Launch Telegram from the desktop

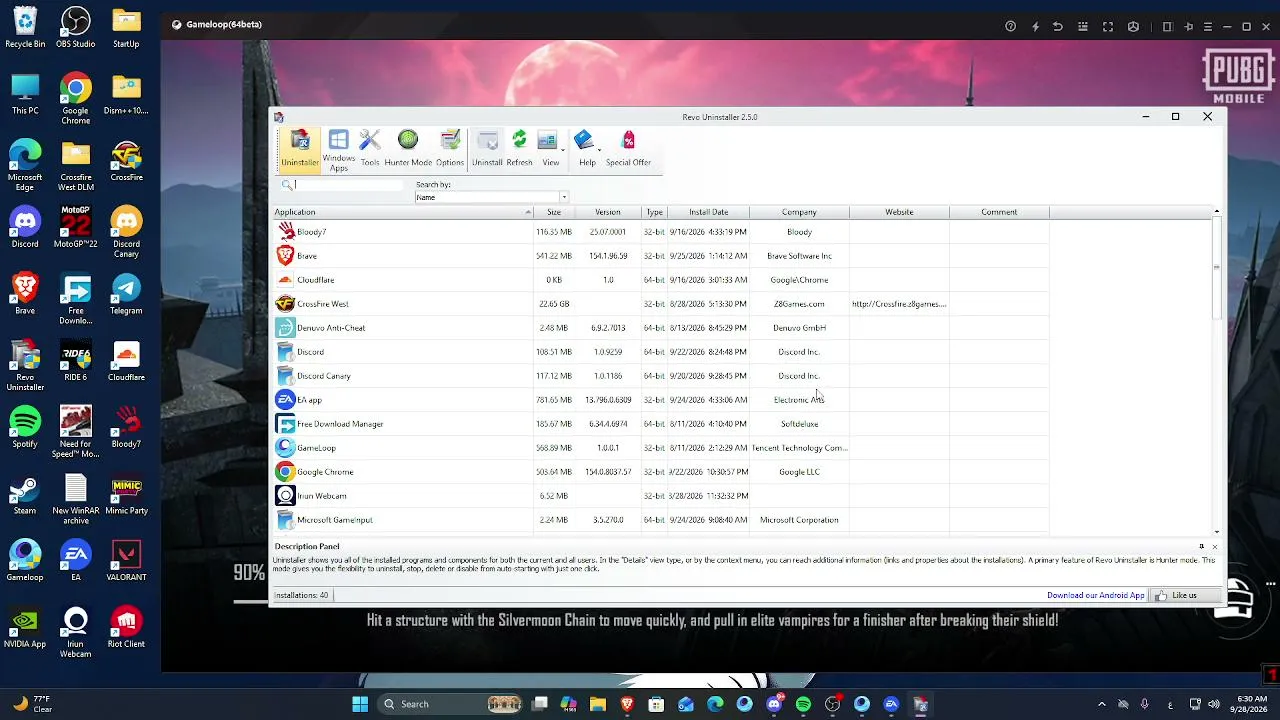coord(126,295)
